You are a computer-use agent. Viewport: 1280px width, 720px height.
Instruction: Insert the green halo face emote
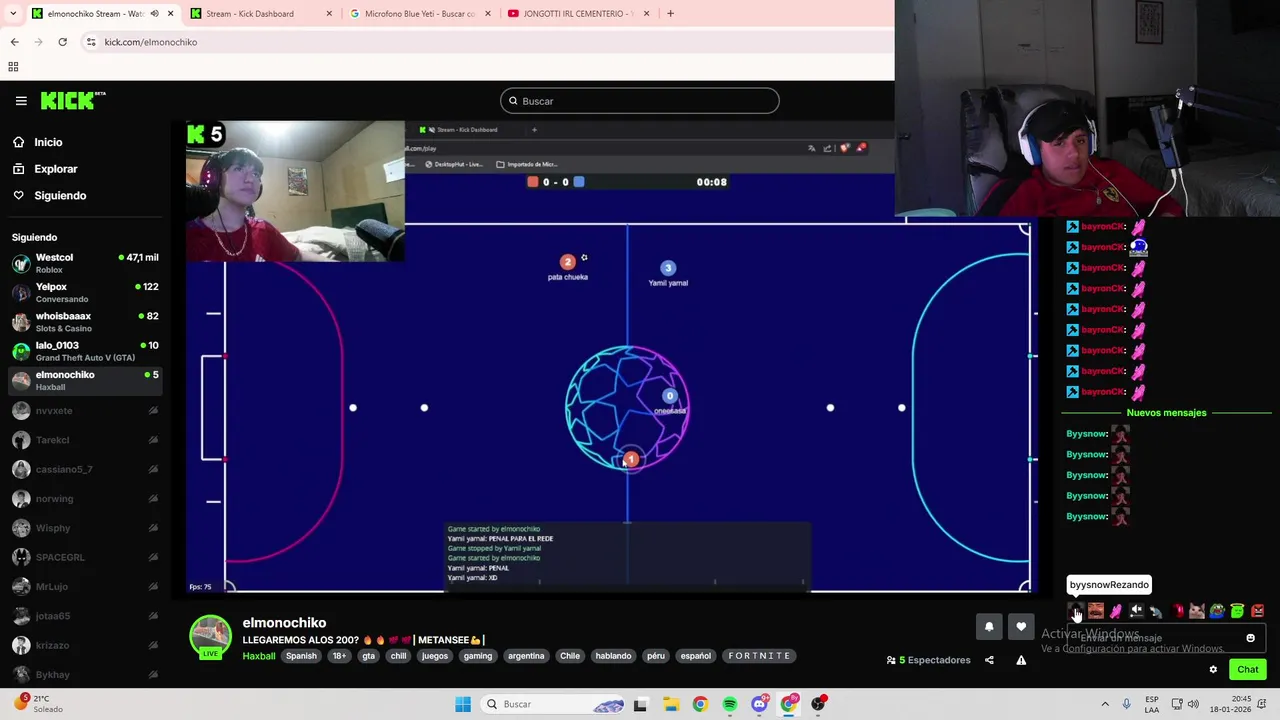pyautogui.click(x=1237, y=610)
